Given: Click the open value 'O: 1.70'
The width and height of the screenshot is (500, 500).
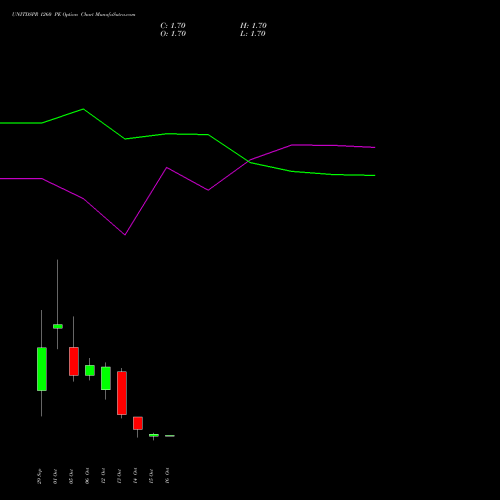Looking at the screenshot, I should [173, 34].
